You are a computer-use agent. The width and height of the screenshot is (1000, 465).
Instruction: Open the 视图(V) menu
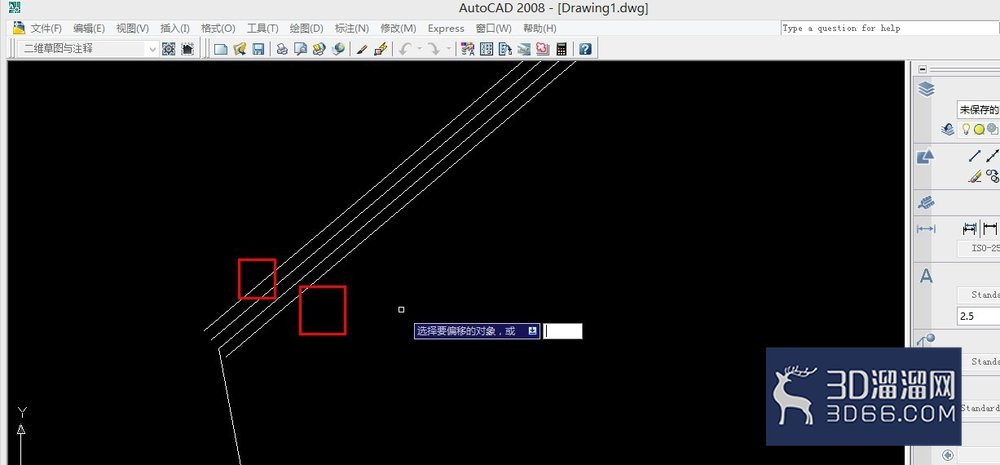coord(133,28)
